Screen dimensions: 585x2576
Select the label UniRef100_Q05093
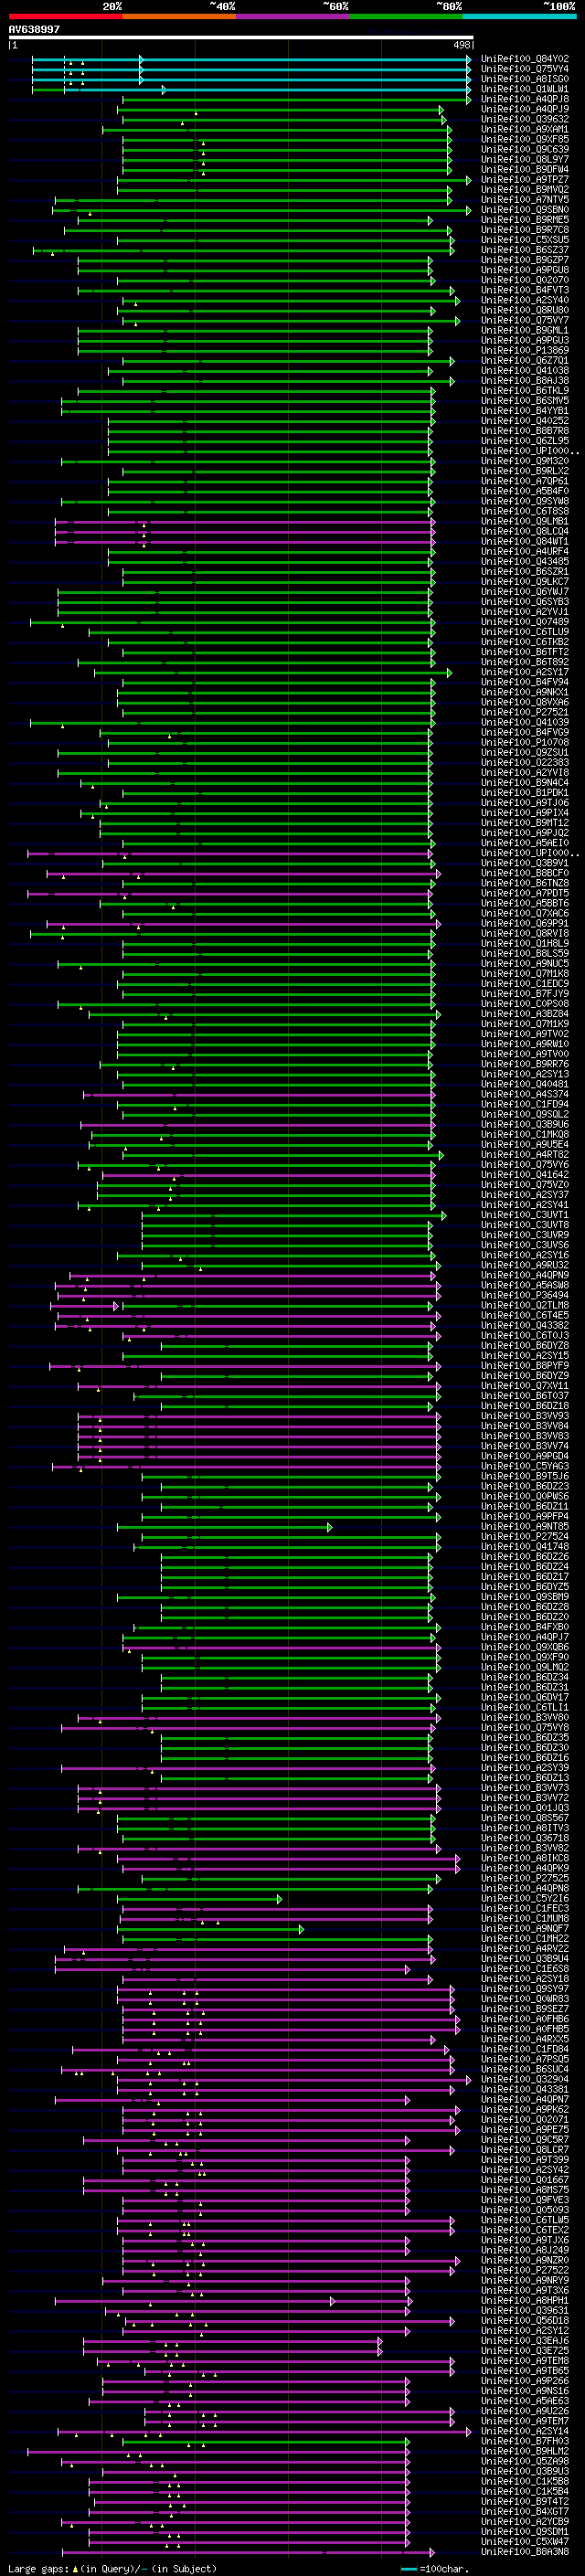click(525, 2210)
